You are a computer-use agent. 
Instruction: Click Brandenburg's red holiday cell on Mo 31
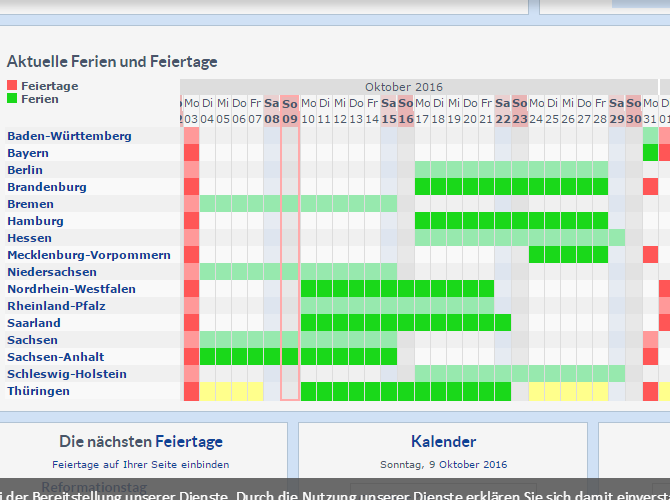[x=650, y=187]
